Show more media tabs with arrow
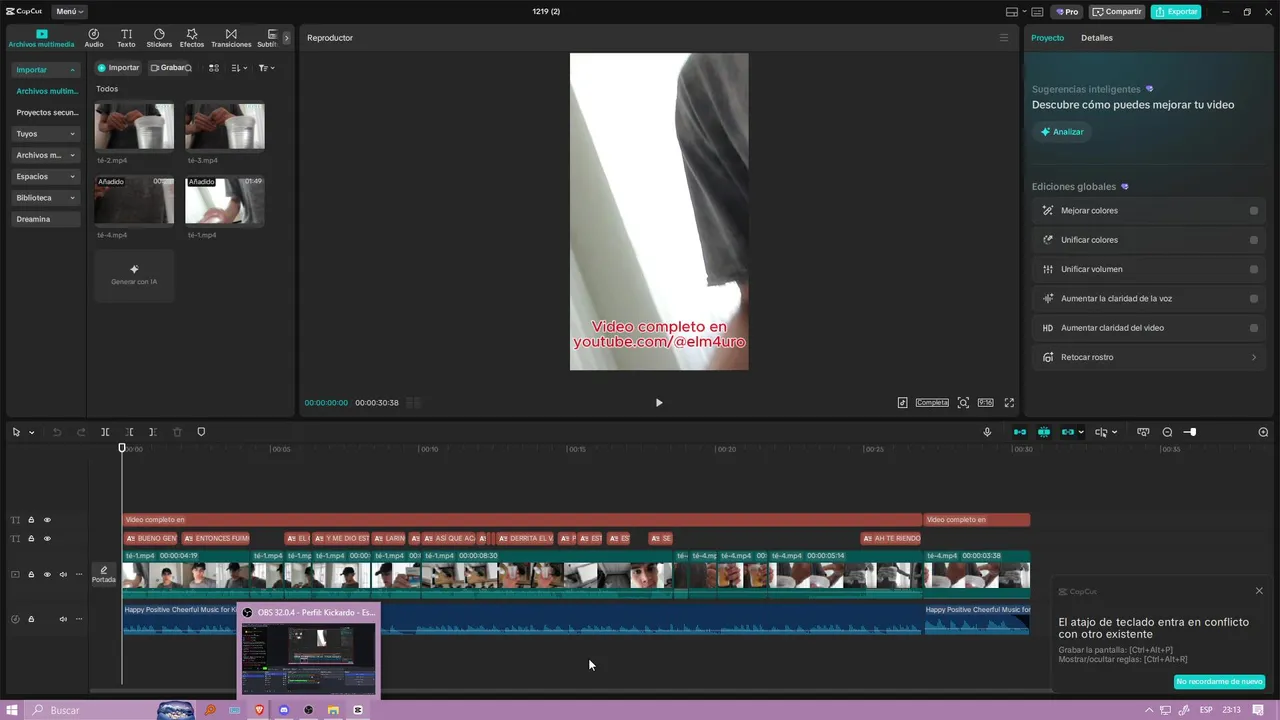 (x=286, y=38)
